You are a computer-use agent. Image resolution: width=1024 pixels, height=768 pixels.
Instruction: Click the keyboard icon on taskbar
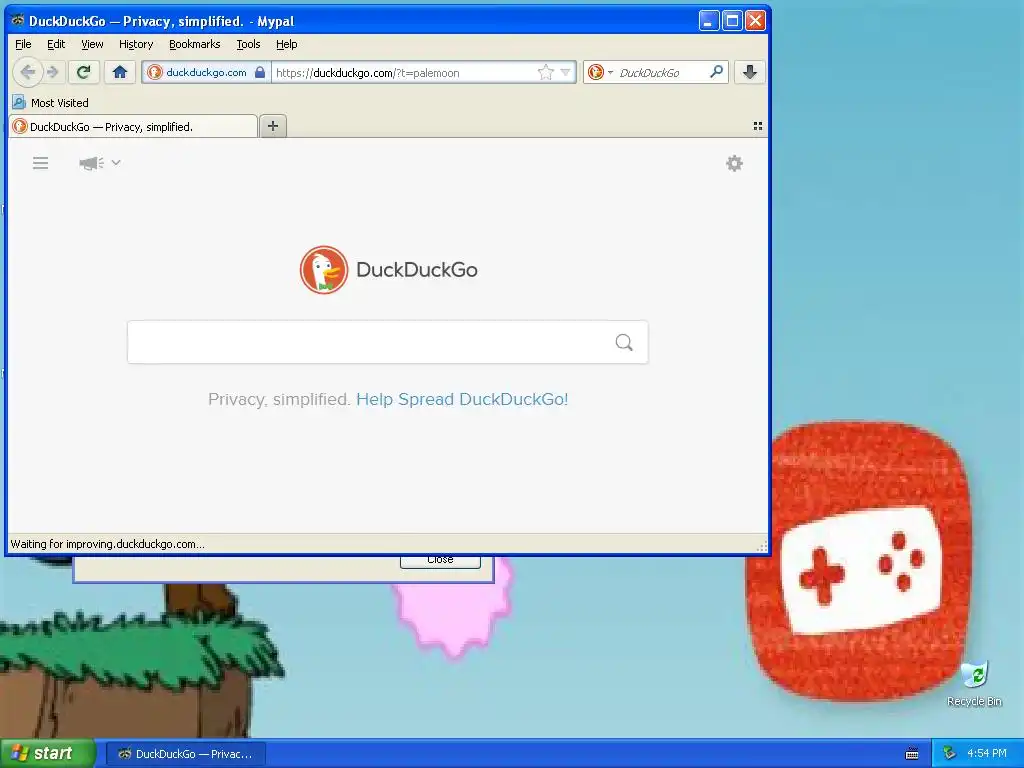[912, 754]
